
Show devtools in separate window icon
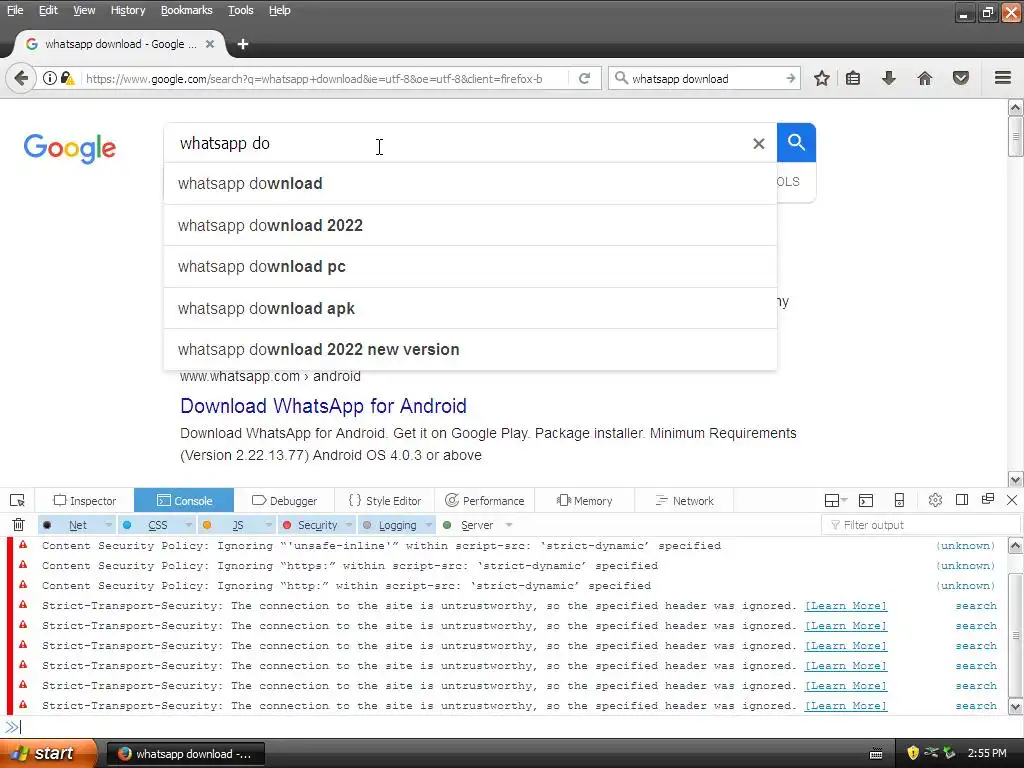(x=988, y=499)
